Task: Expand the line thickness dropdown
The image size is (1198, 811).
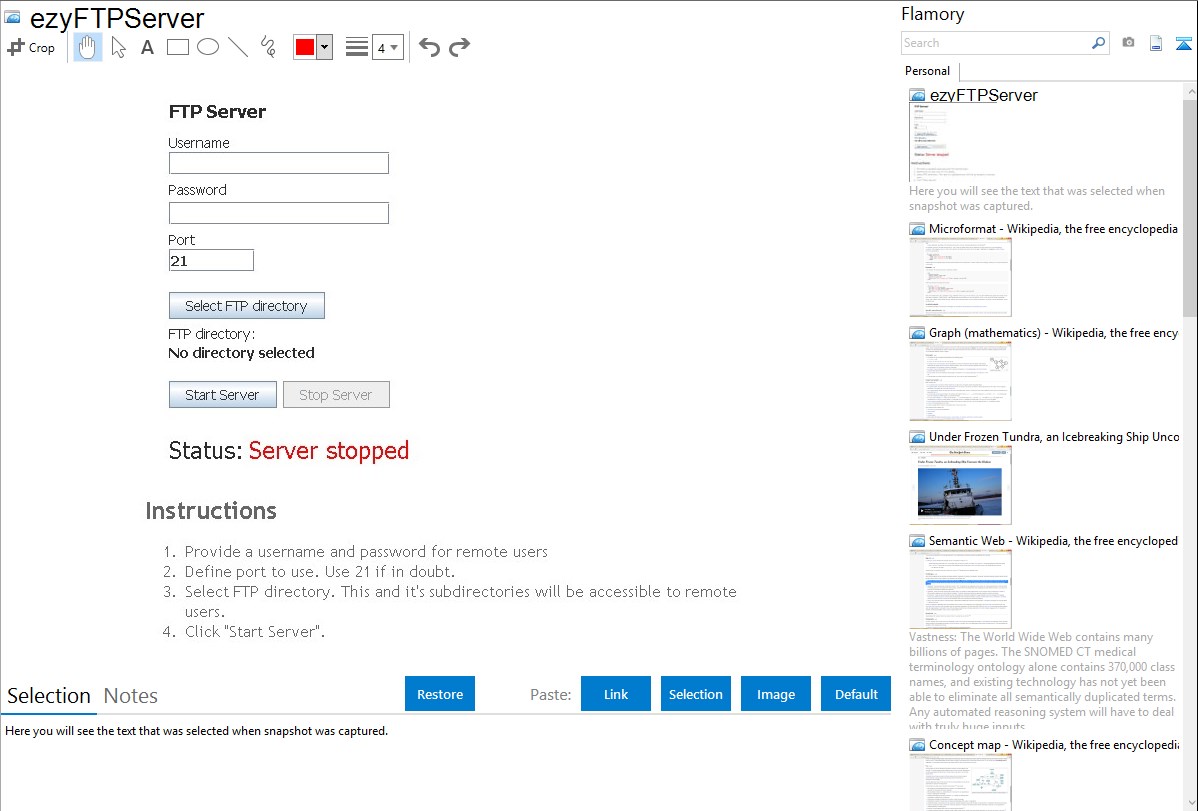Action: pyautogui.click(x=387, y=47)
